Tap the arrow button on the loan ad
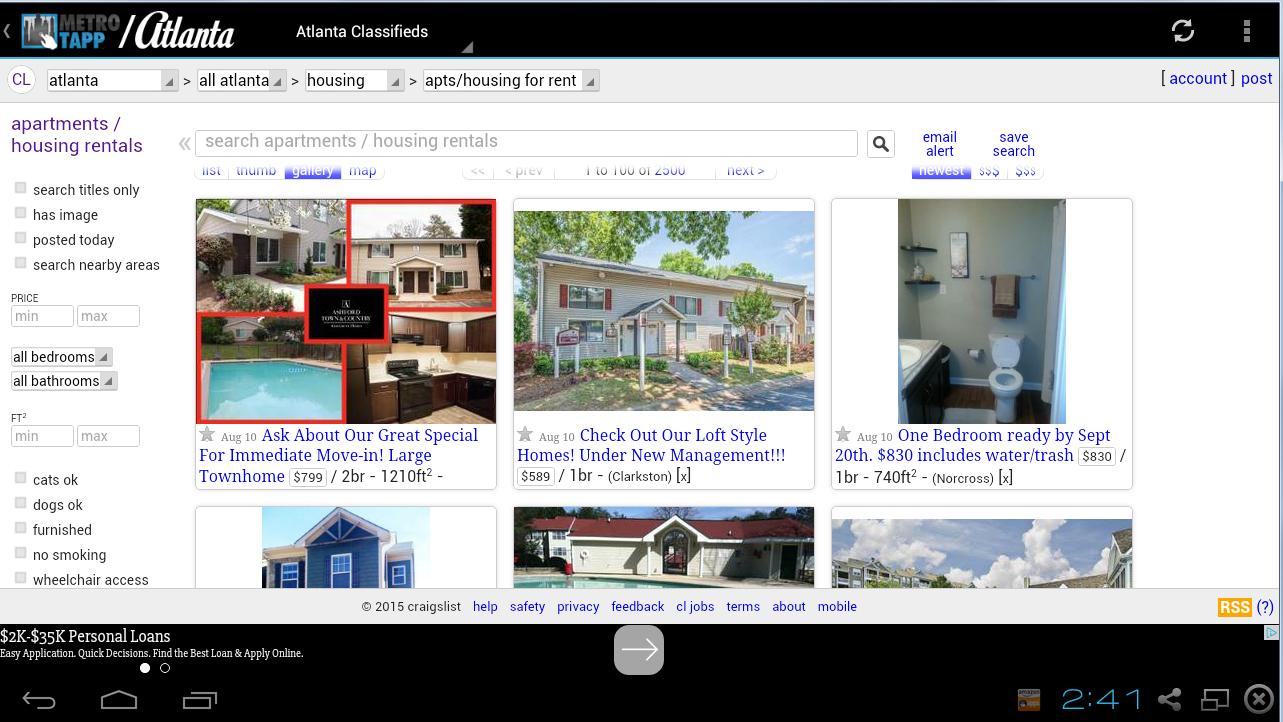This screenshot has height=722, width=1283. 639,650
